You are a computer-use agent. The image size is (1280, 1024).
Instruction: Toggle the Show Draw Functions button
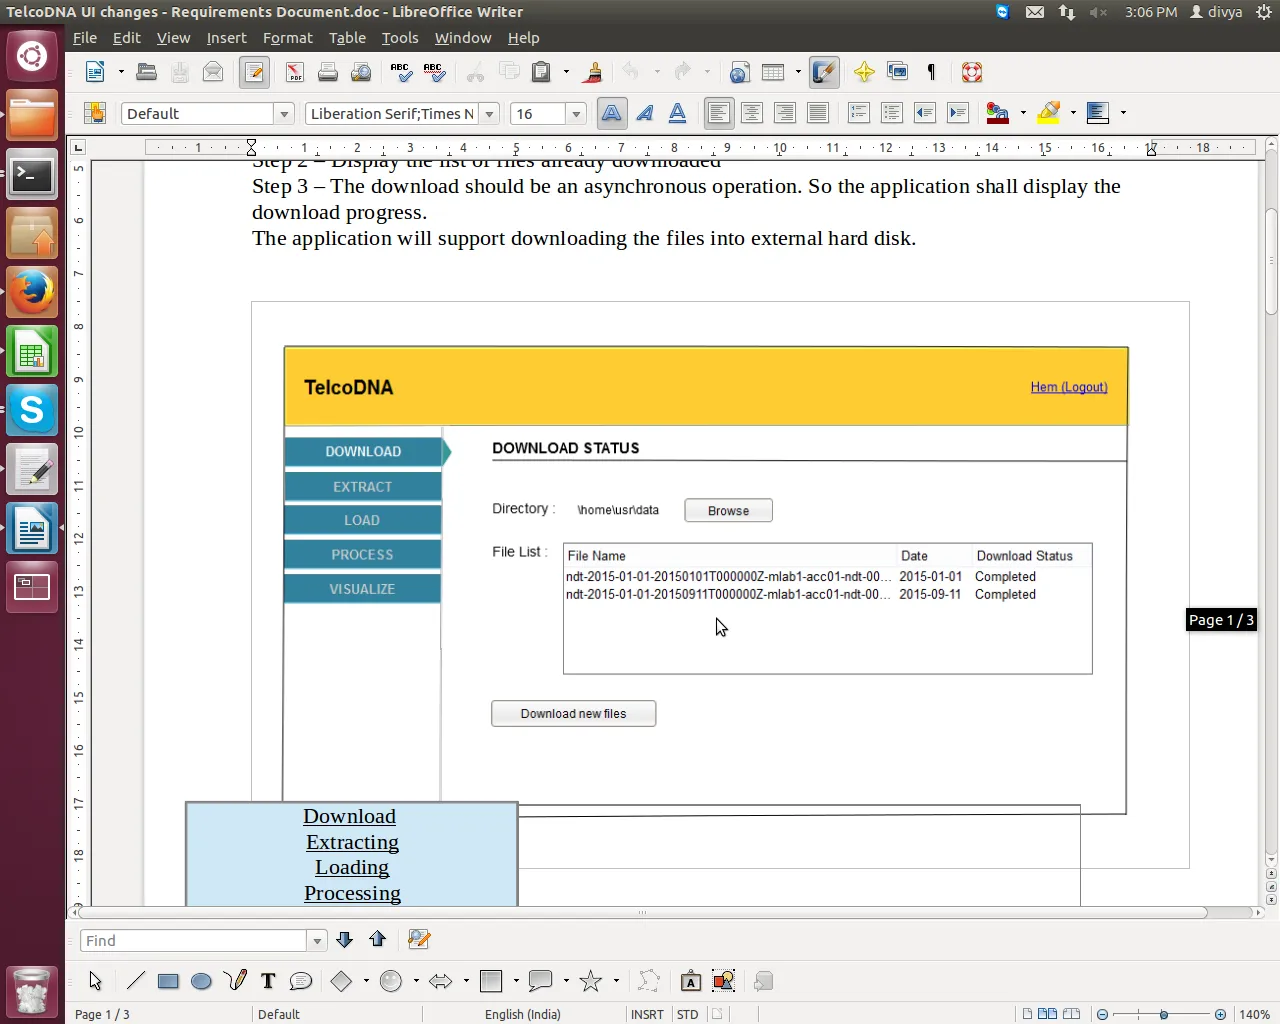823,72
